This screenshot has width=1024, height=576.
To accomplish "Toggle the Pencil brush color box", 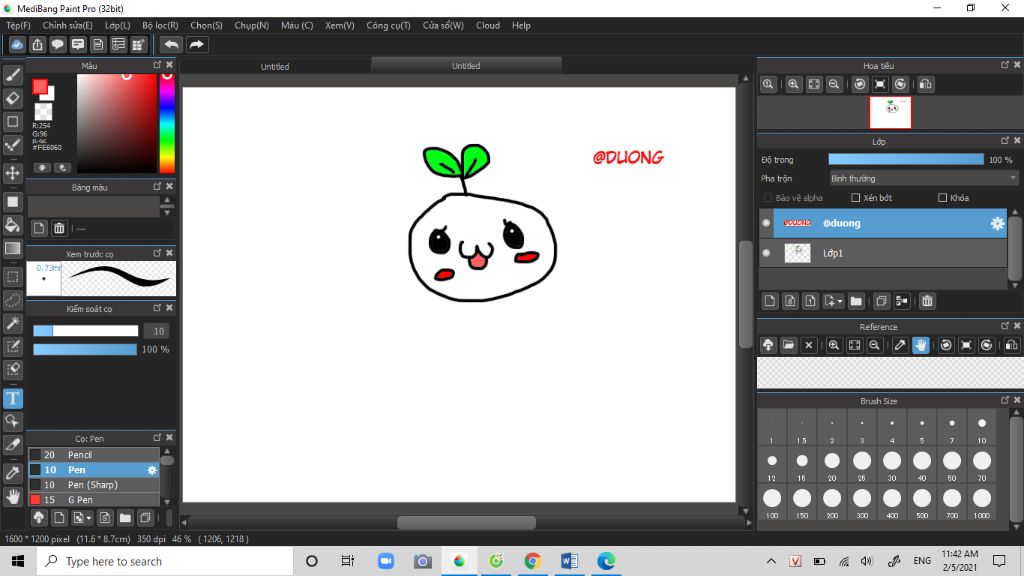I will click(x=35, y=455).
